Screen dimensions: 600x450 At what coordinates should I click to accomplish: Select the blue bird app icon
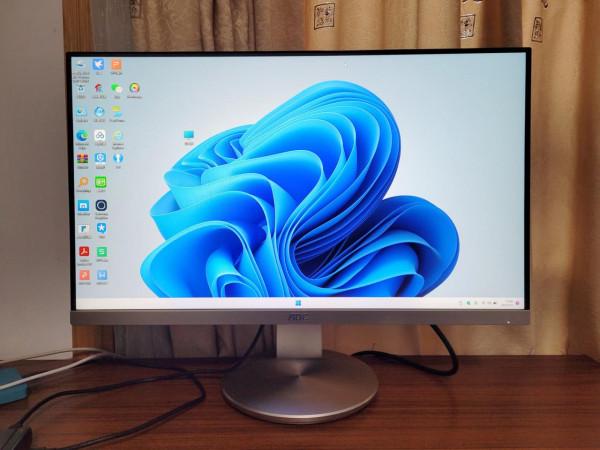[x=99, y=65]
